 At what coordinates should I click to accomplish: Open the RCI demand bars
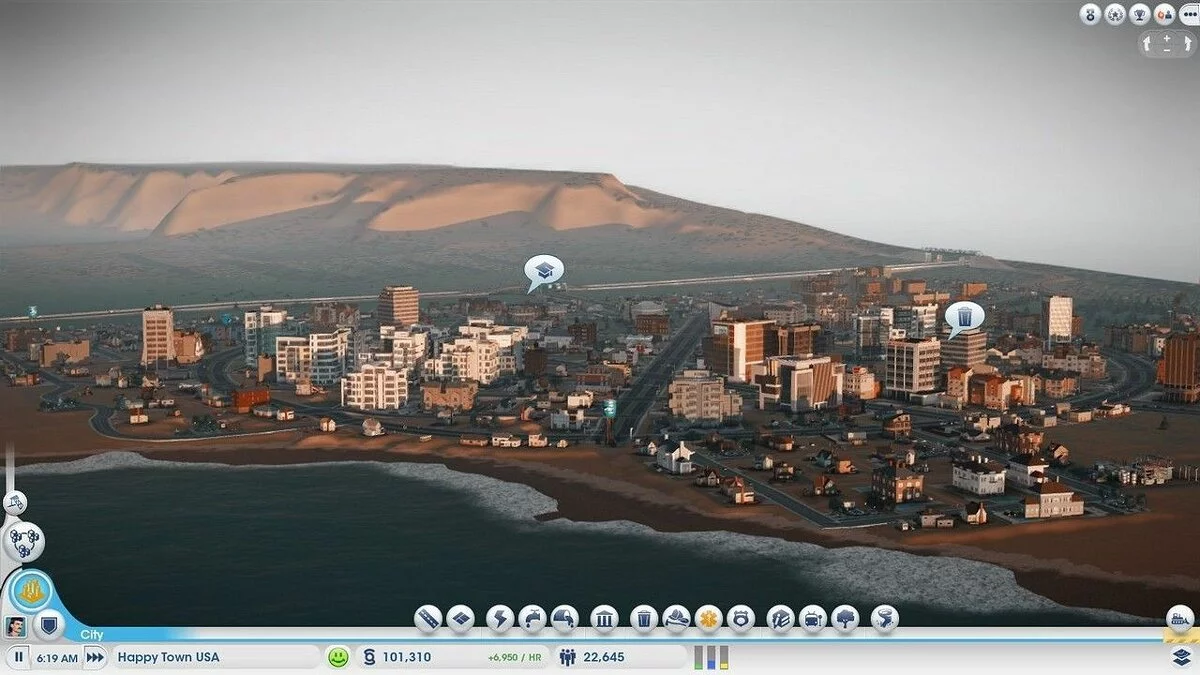[x=711, y=657]
